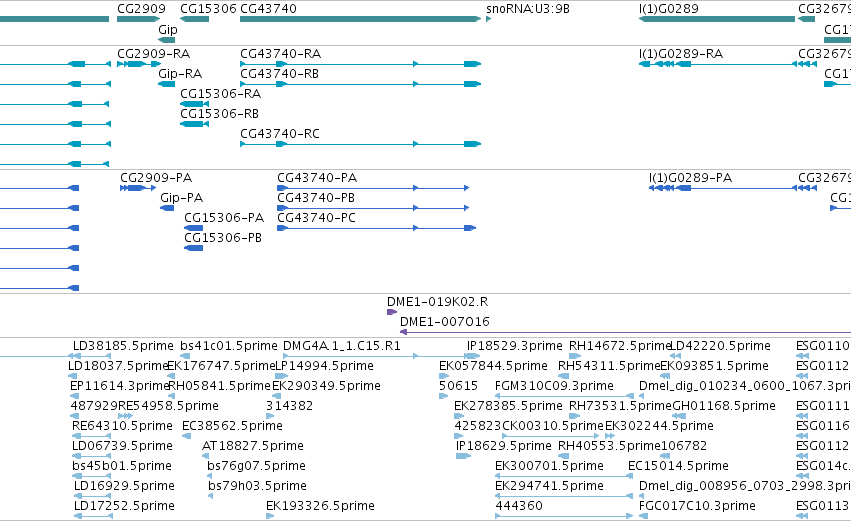
Task: Click EST label bs79h03.5prime
Action: (257, 487)
